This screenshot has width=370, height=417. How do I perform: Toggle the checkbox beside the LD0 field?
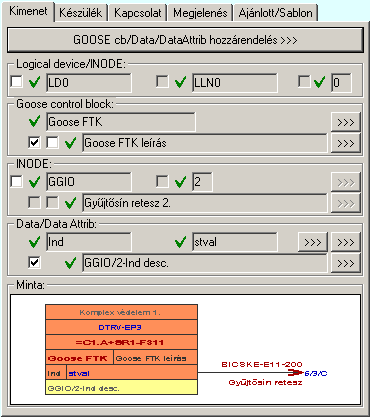coord(16,82)
